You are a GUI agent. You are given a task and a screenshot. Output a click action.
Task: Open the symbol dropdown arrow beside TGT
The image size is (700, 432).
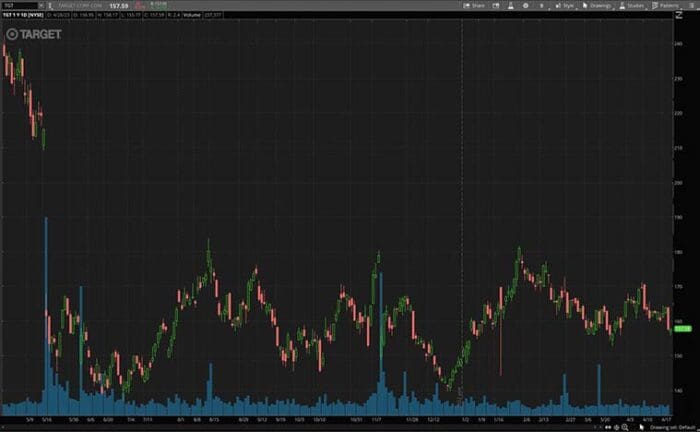tap(41, 6)
